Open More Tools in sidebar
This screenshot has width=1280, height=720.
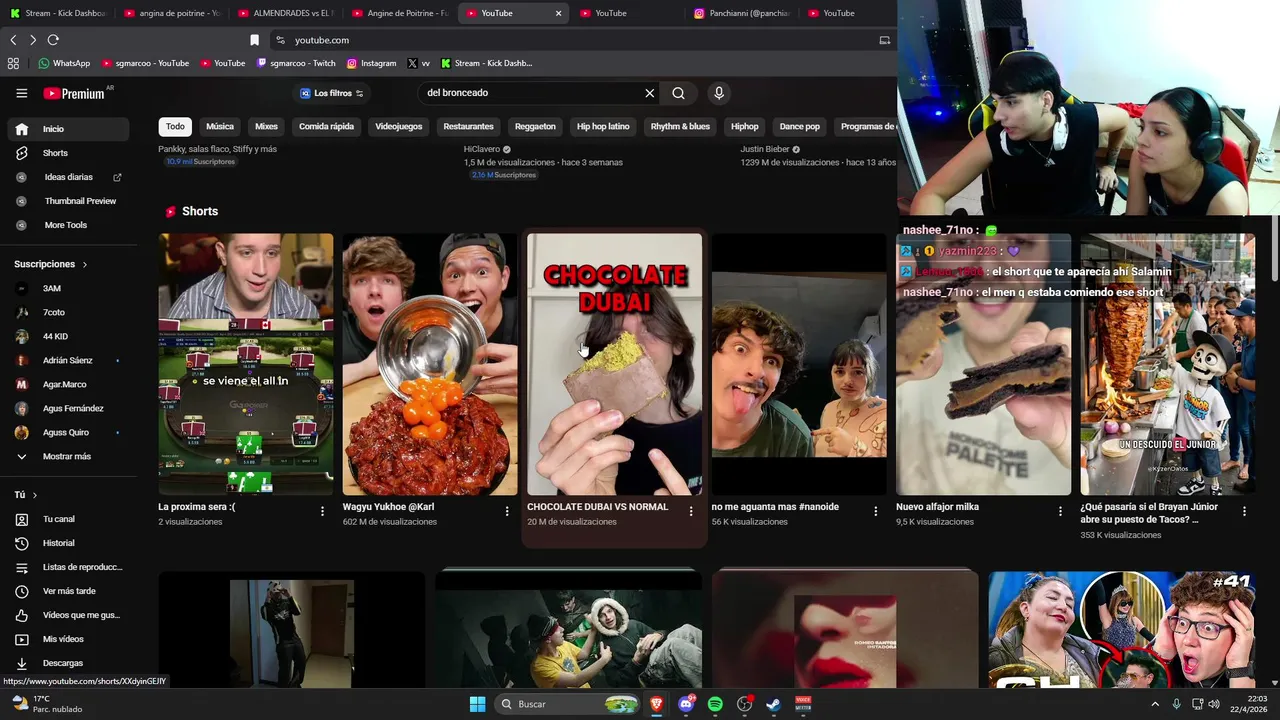[68, 225]
